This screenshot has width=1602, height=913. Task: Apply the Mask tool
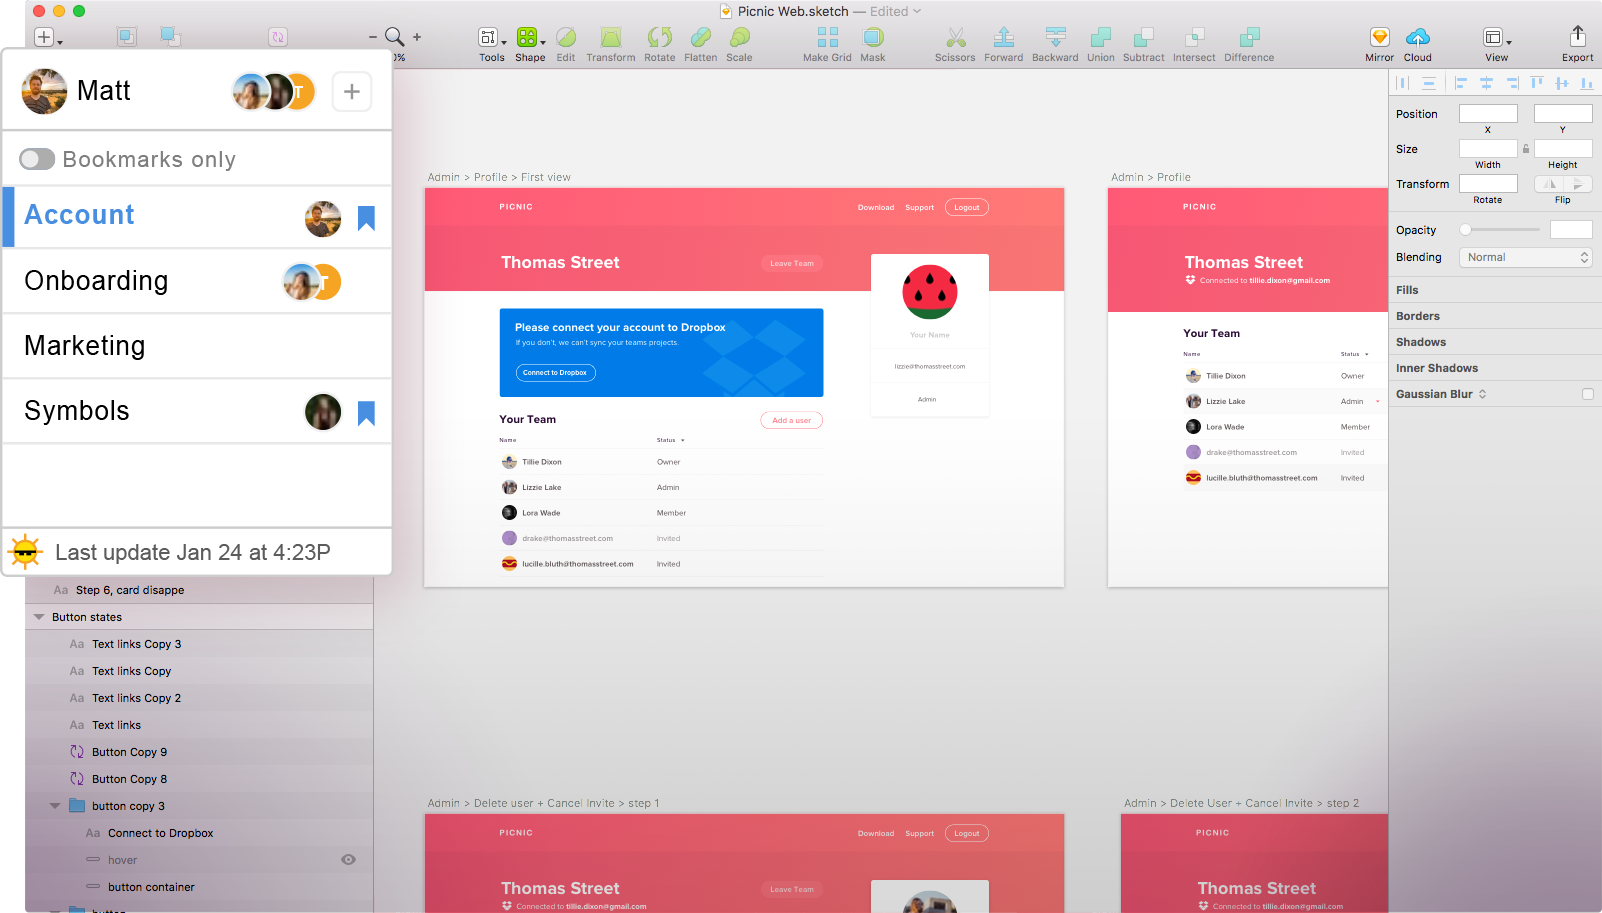tap(872, 38)
